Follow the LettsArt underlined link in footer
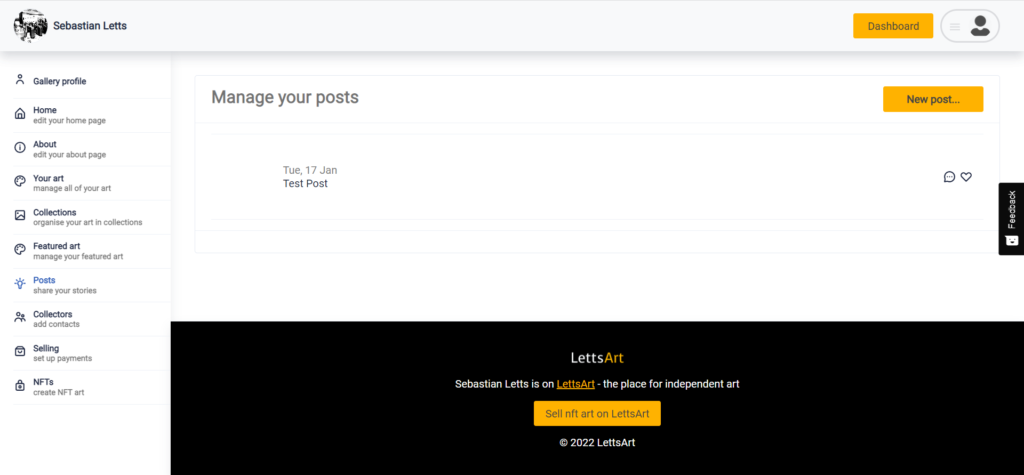Screen dimensions: 1024x475 coord(575,384)
